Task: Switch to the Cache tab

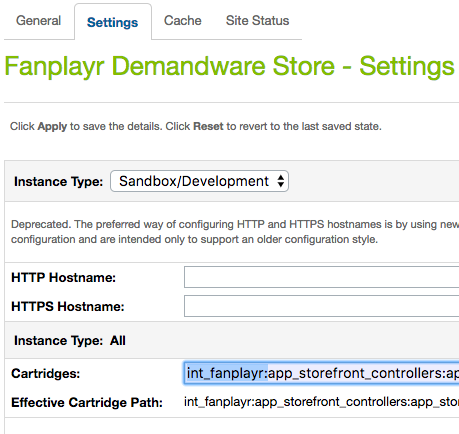Action: click(183, 21)
